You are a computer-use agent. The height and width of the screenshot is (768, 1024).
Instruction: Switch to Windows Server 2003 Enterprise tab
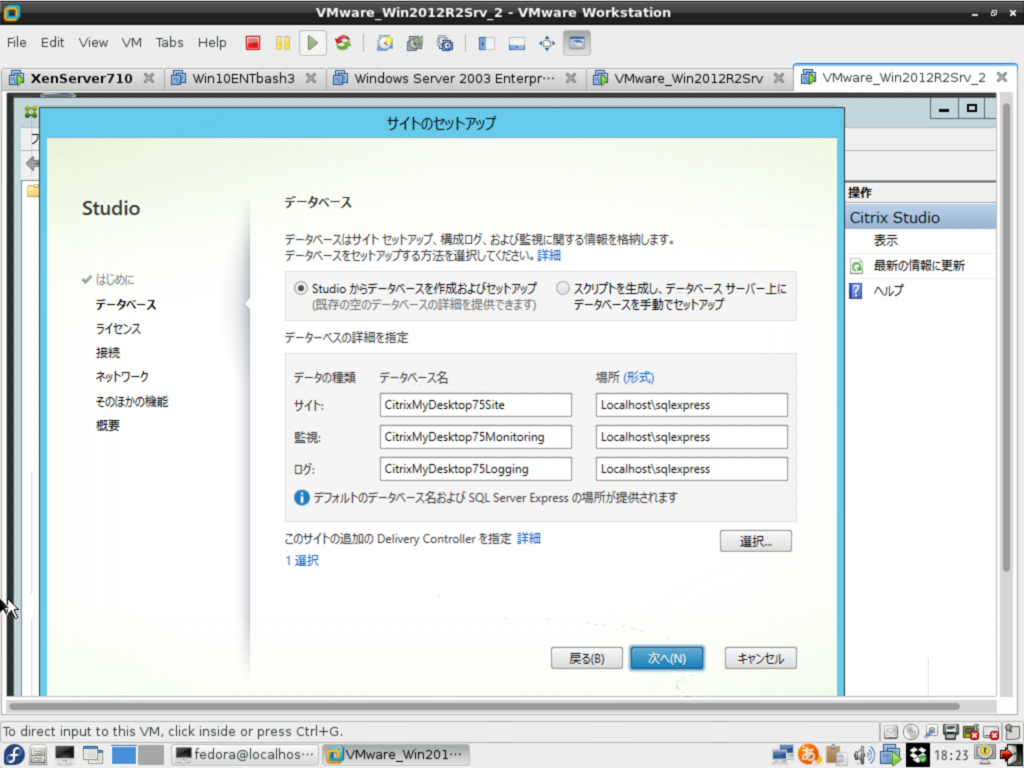pos(454,78)
